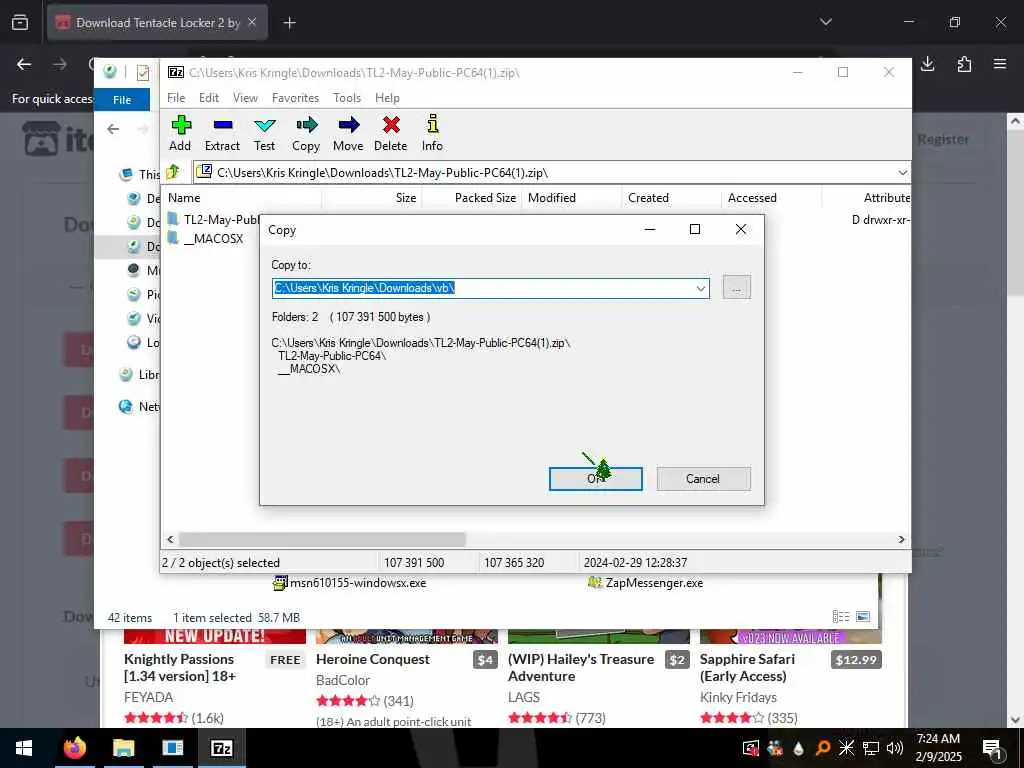Viewport: 1024px width, 768px height.
Task: Open the tab list dropdown chevron
Action: click(x=825, y=22)
